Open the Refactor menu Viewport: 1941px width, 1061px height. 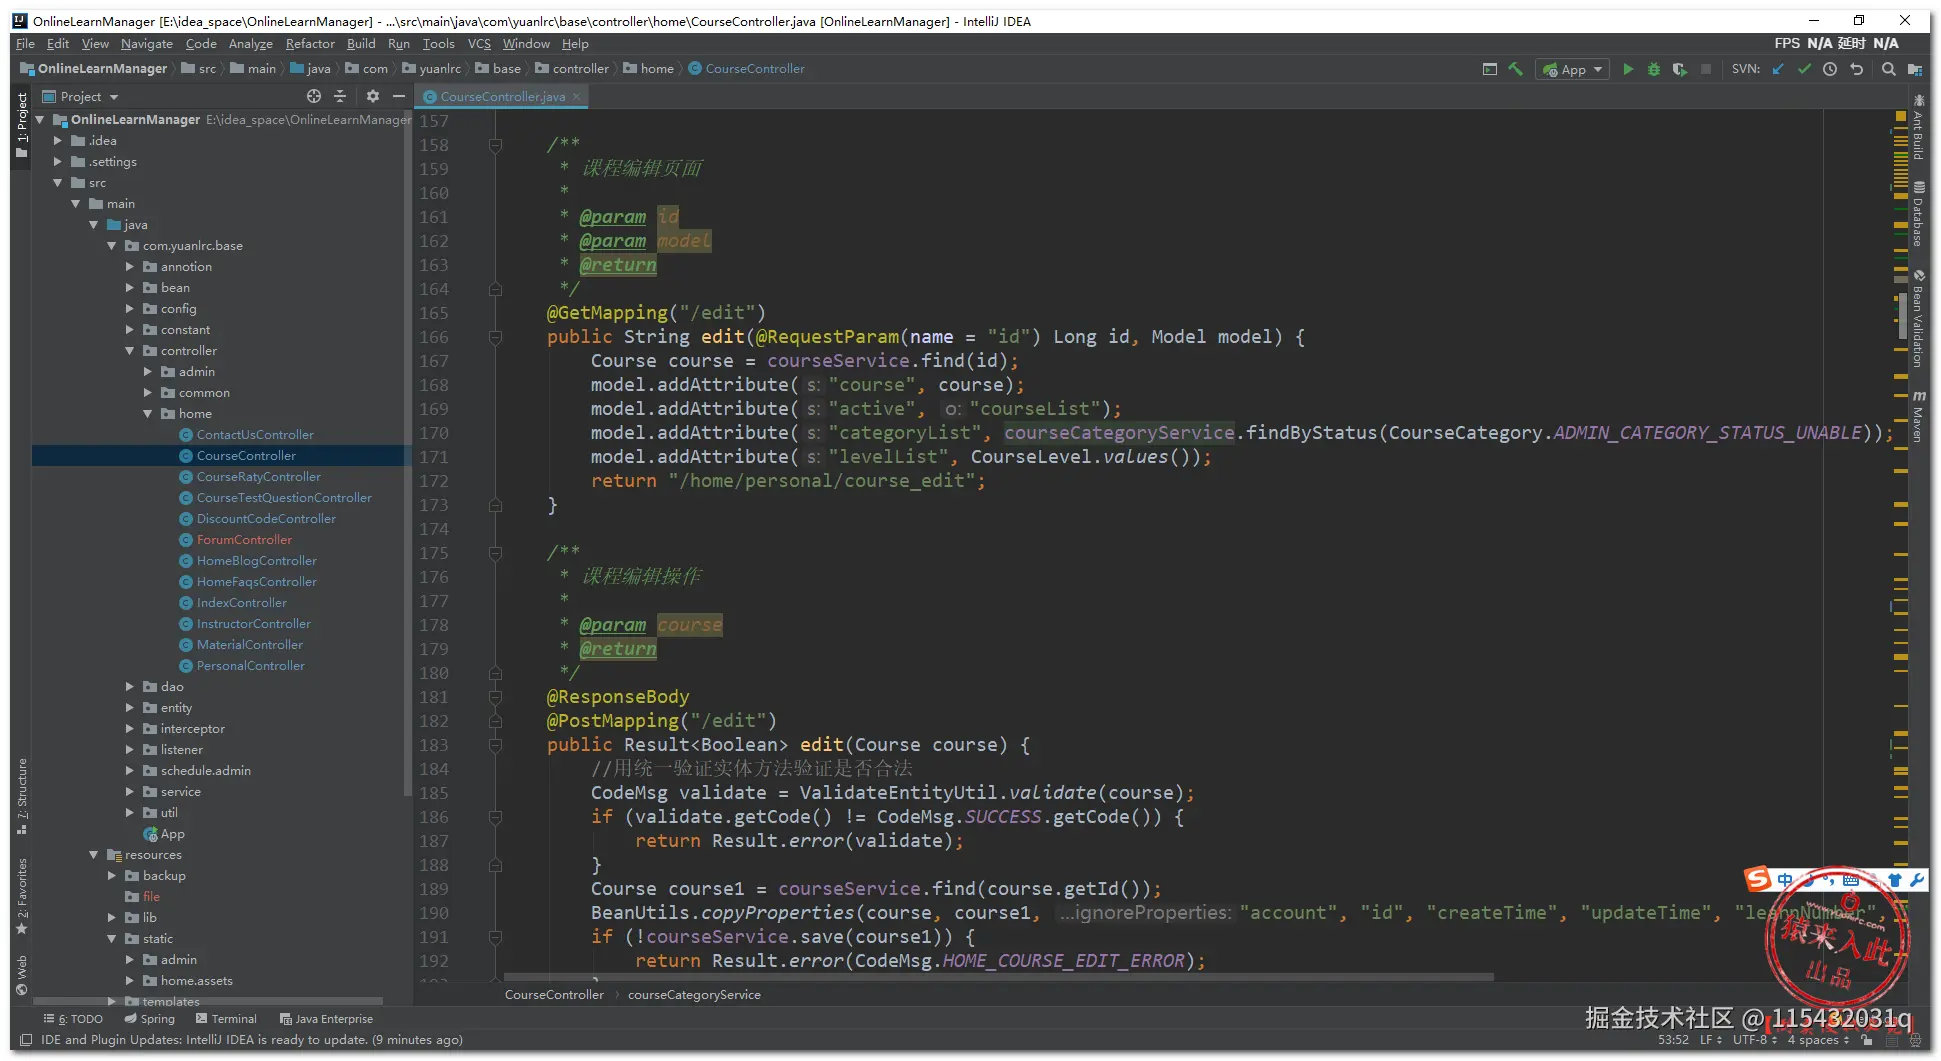[x=309, y=44]
